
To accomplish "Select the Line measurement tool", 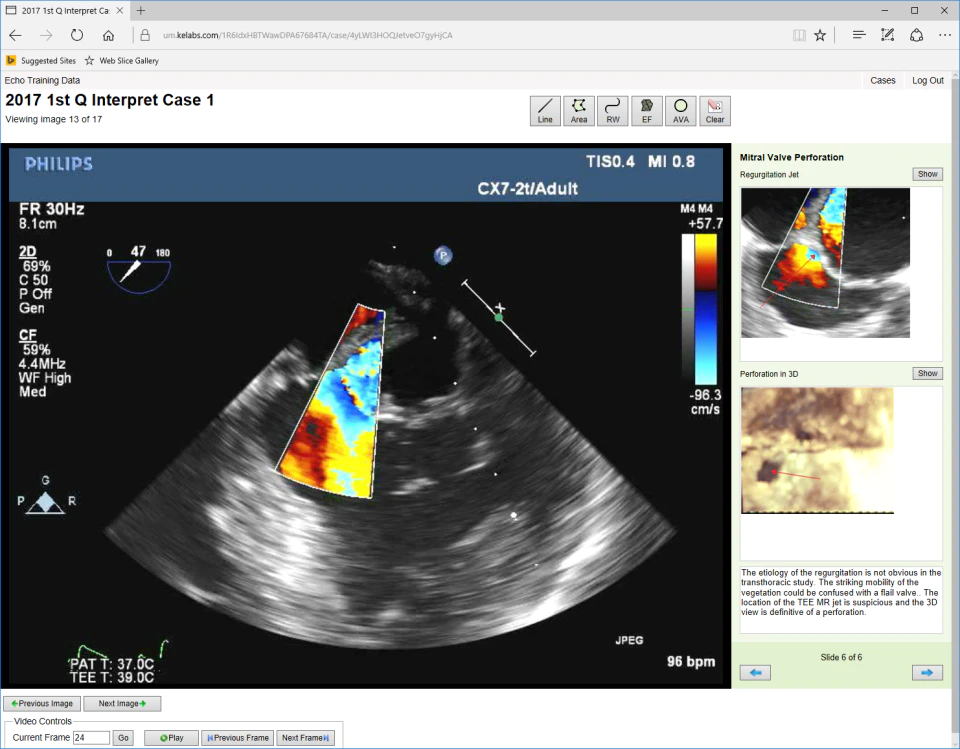I will pos(545,111).
